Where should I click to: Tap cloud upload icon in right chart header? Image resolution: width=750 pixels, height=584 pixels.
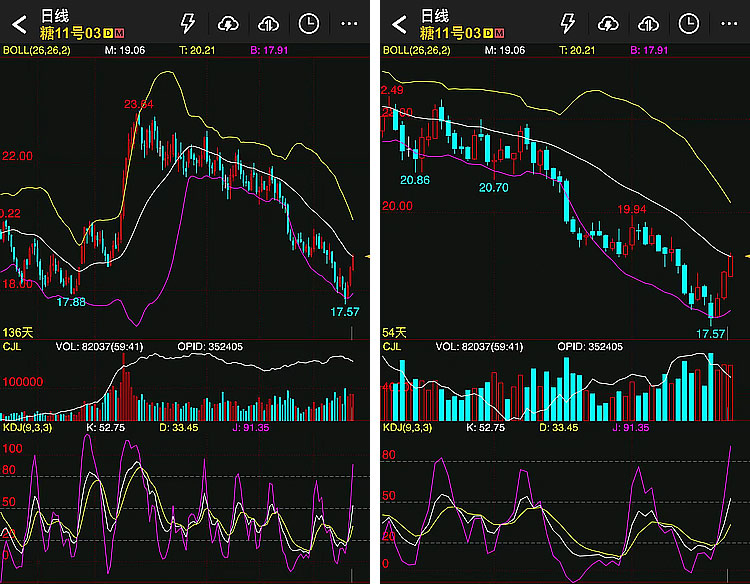coord(648,23)
